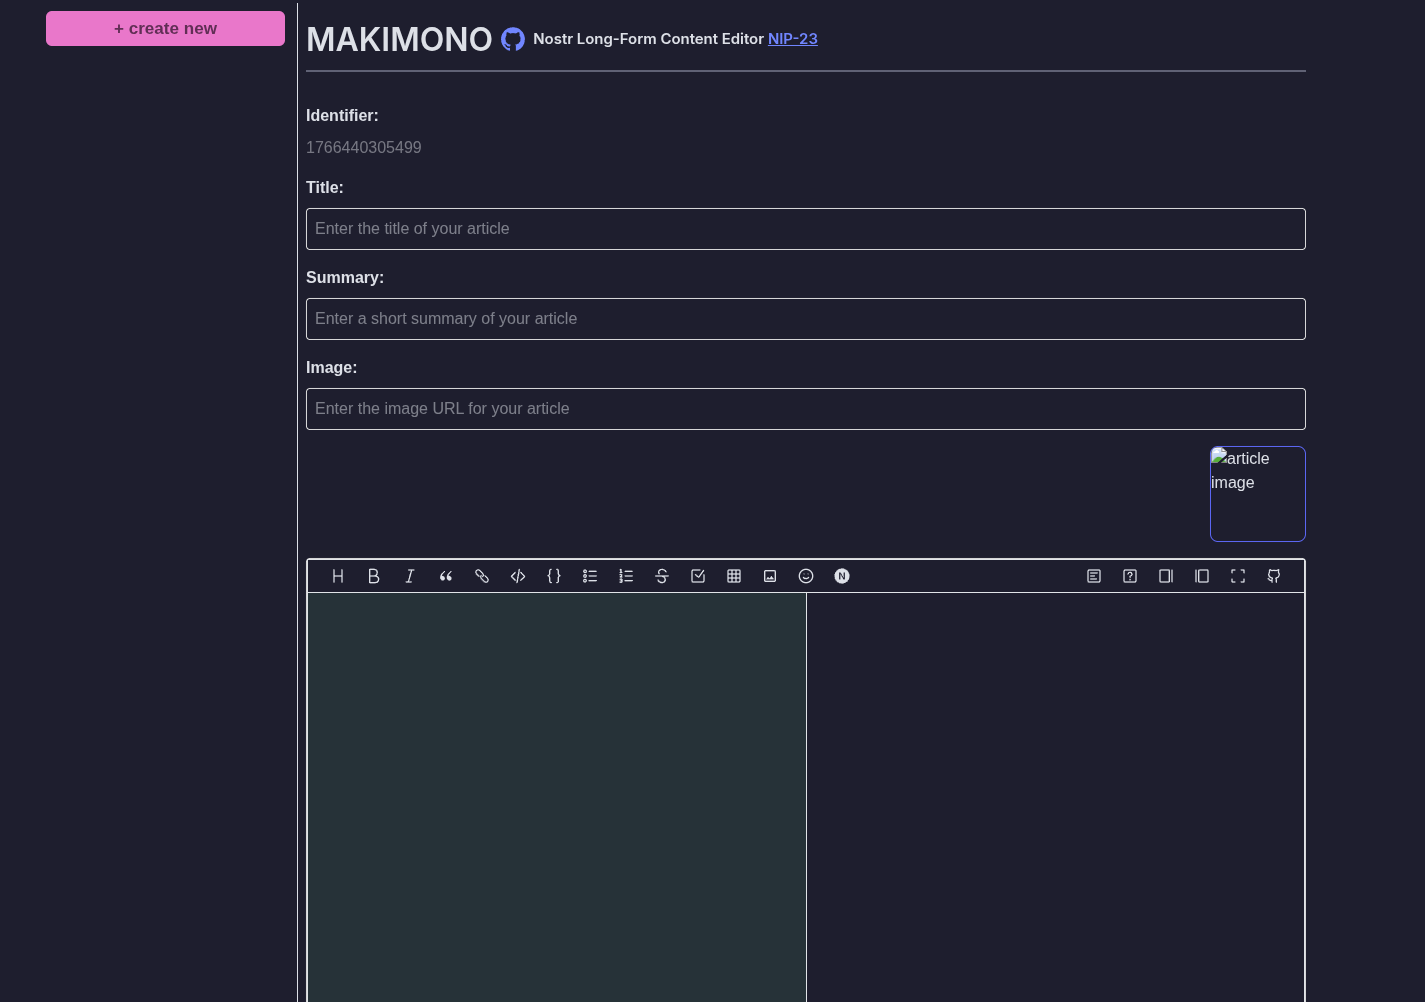1425x1002 pixels.
Task: Insert inline code
Action: coord(518,576)
